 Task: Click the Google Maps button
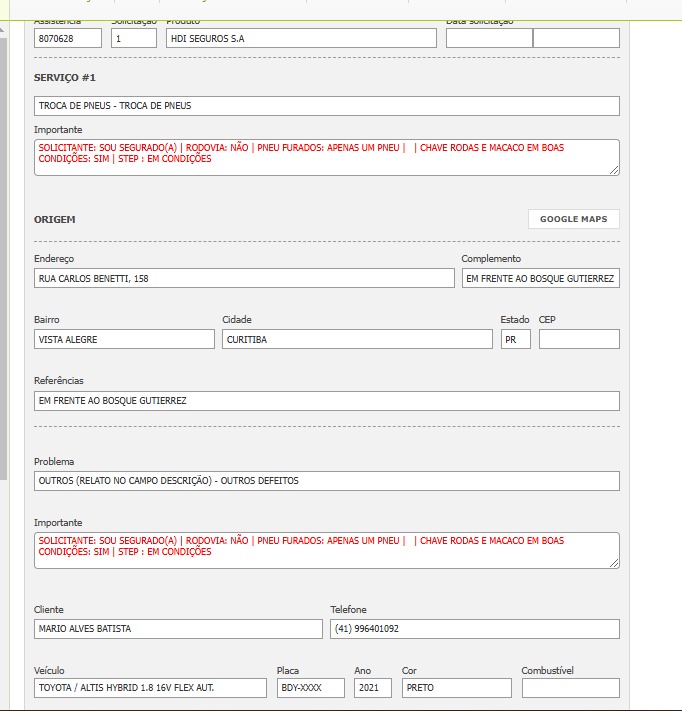[x=573, y=219]
